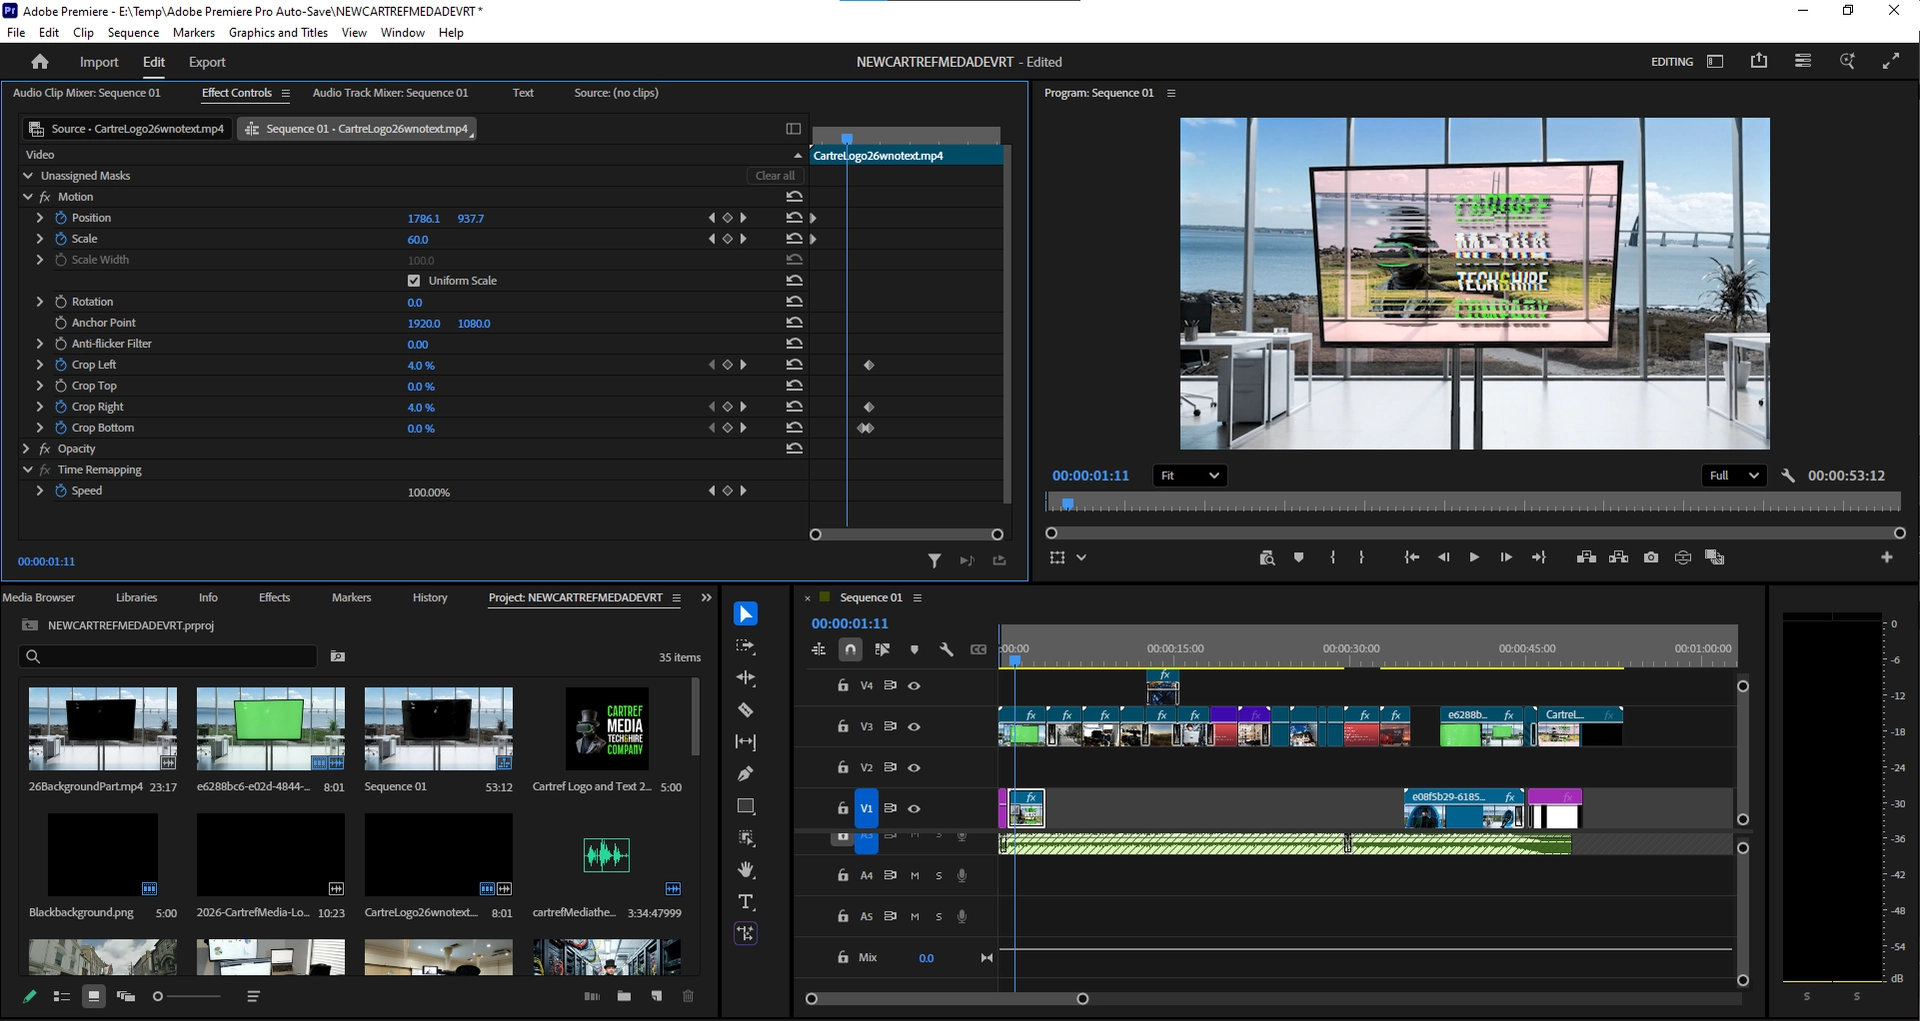Open the Graphics and Titles menu
Screen dimensions: 1920x1021
pos(278,33)
